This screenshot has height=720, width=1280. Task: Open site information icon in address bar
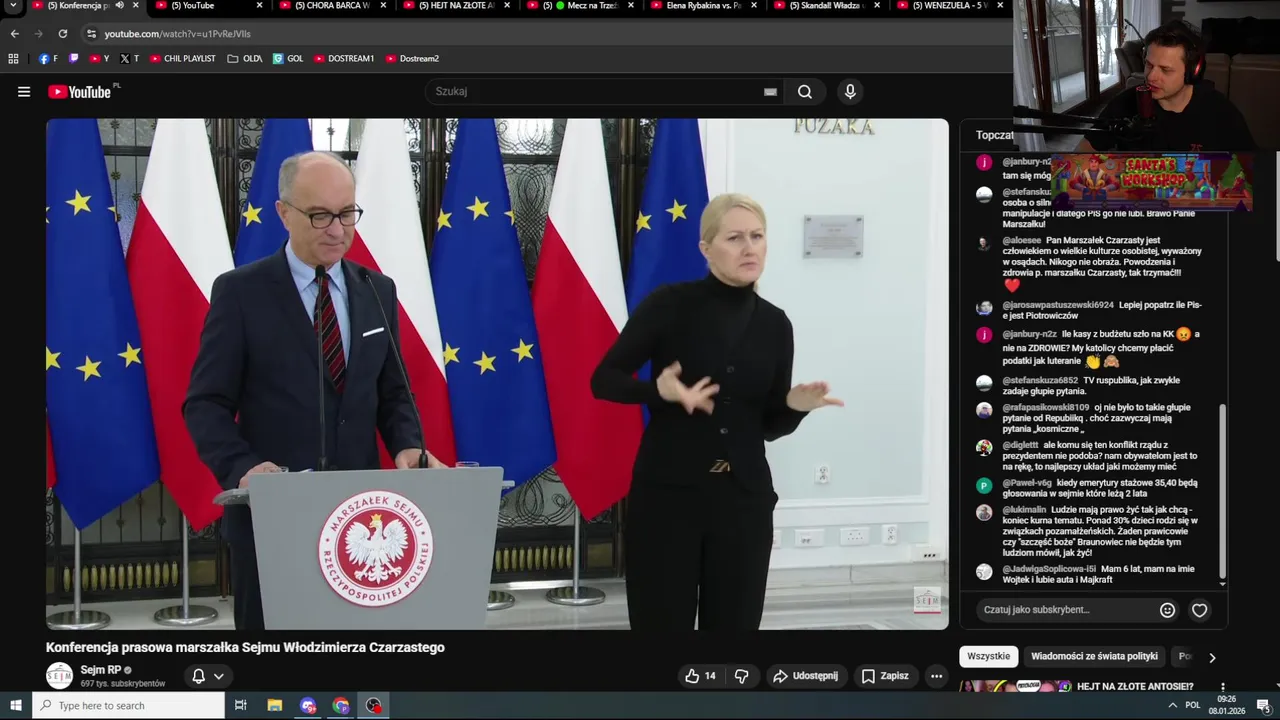pyautogui.click(x=91, y=34)
